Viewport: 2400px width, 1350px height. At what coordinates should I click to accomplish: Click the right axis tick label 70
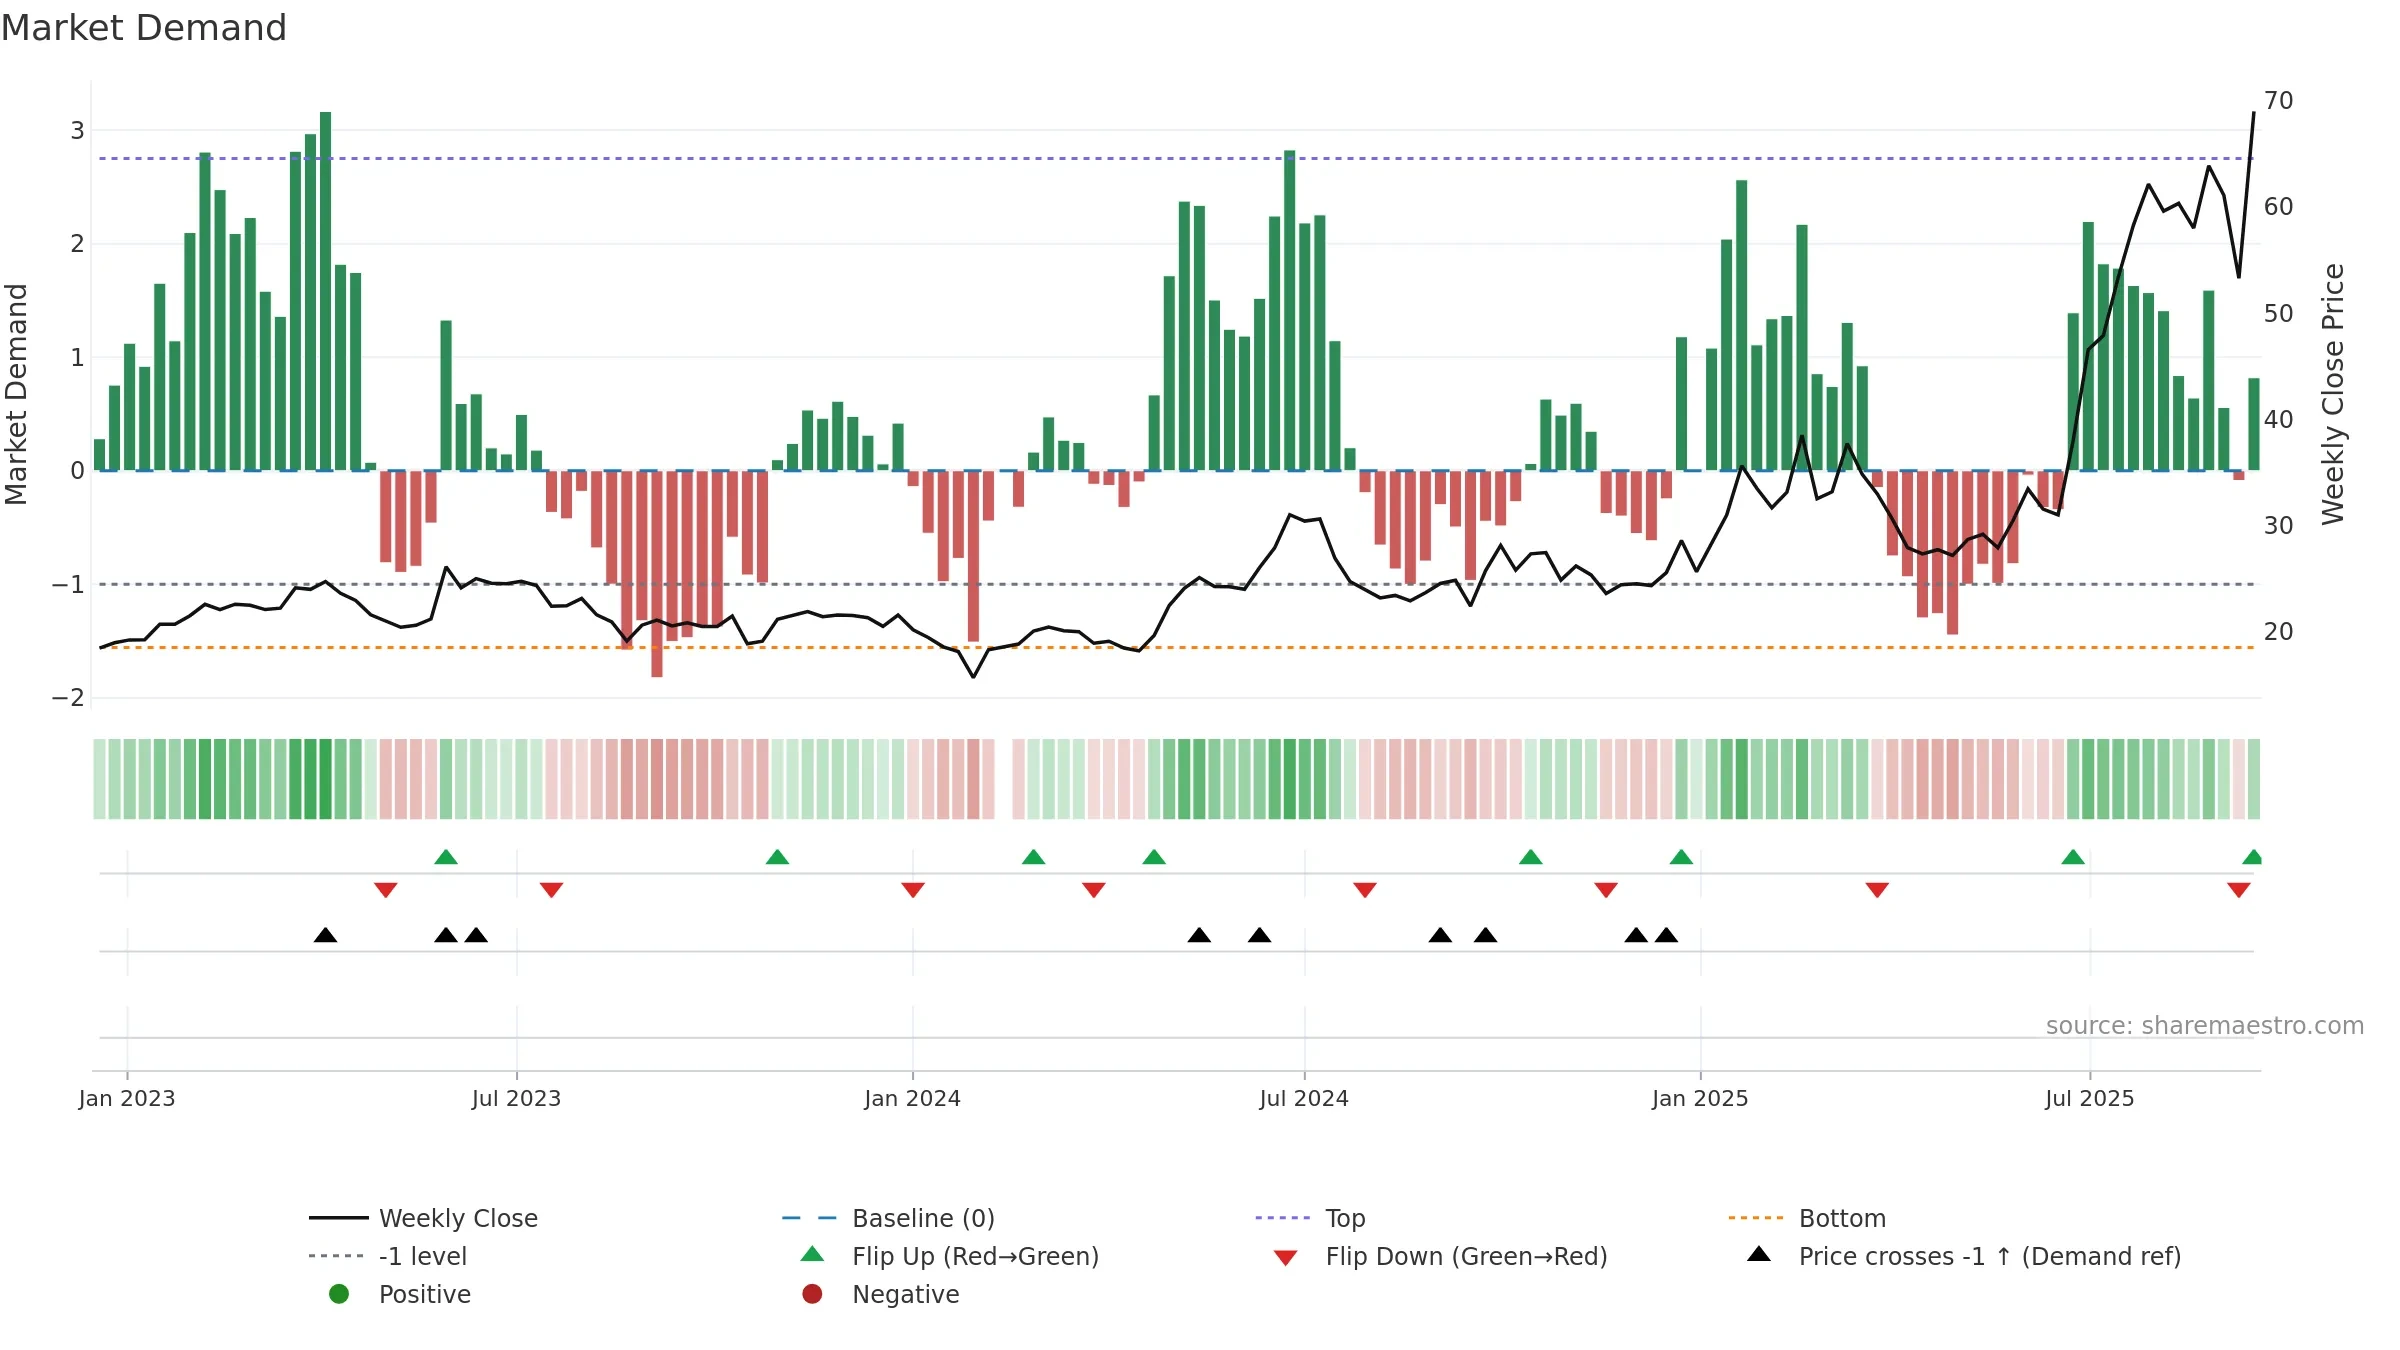pos(2279,101)
